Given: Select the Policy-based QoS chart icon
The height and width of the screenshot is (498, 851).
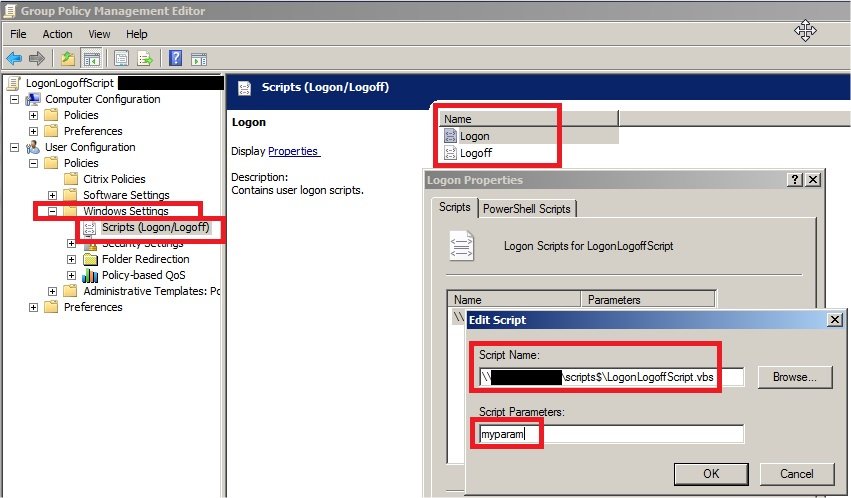Looking at the screenshot, I should pyautogui.click(x=89, y=275).
